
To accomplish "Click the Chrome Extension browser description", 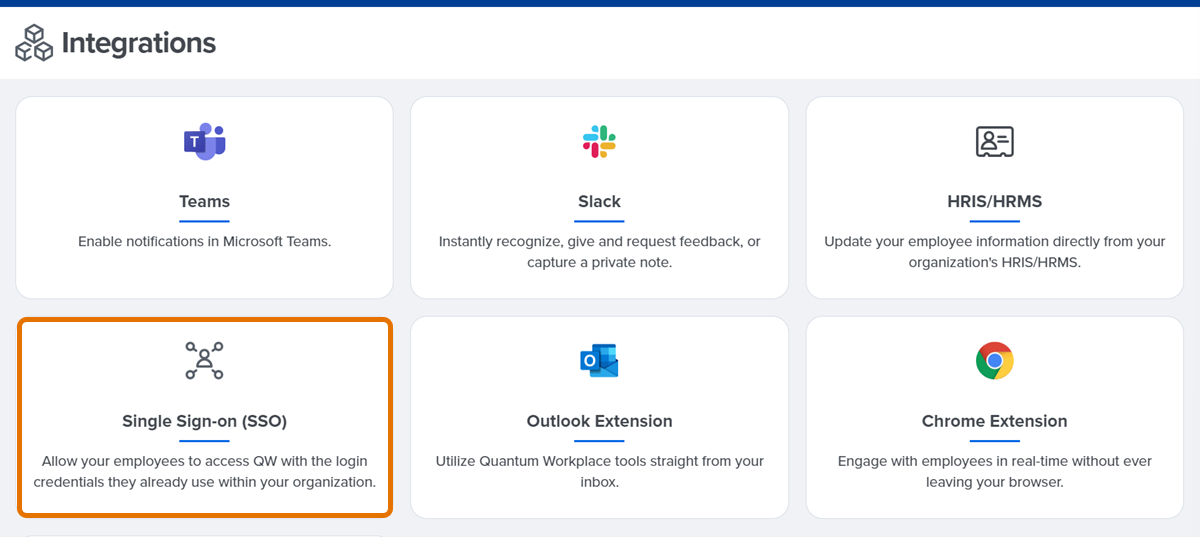I will pyautogui.click(x=994, y=471).
